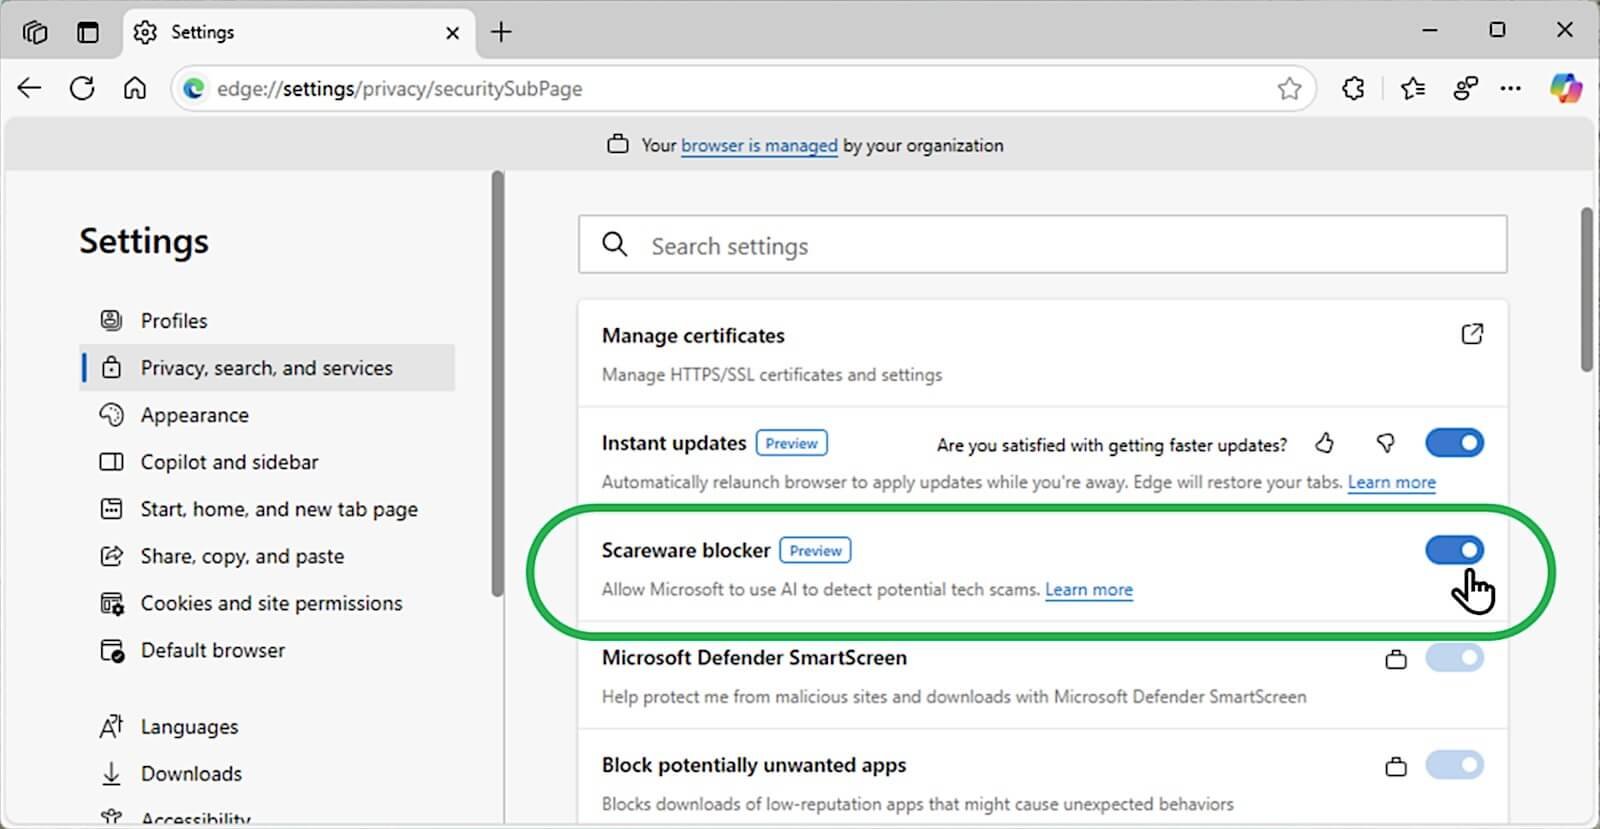The width and height of the screenshot is (1600, 829).
Task: Open Share, copy, and paste settings
Action: [x=267, y=556]
